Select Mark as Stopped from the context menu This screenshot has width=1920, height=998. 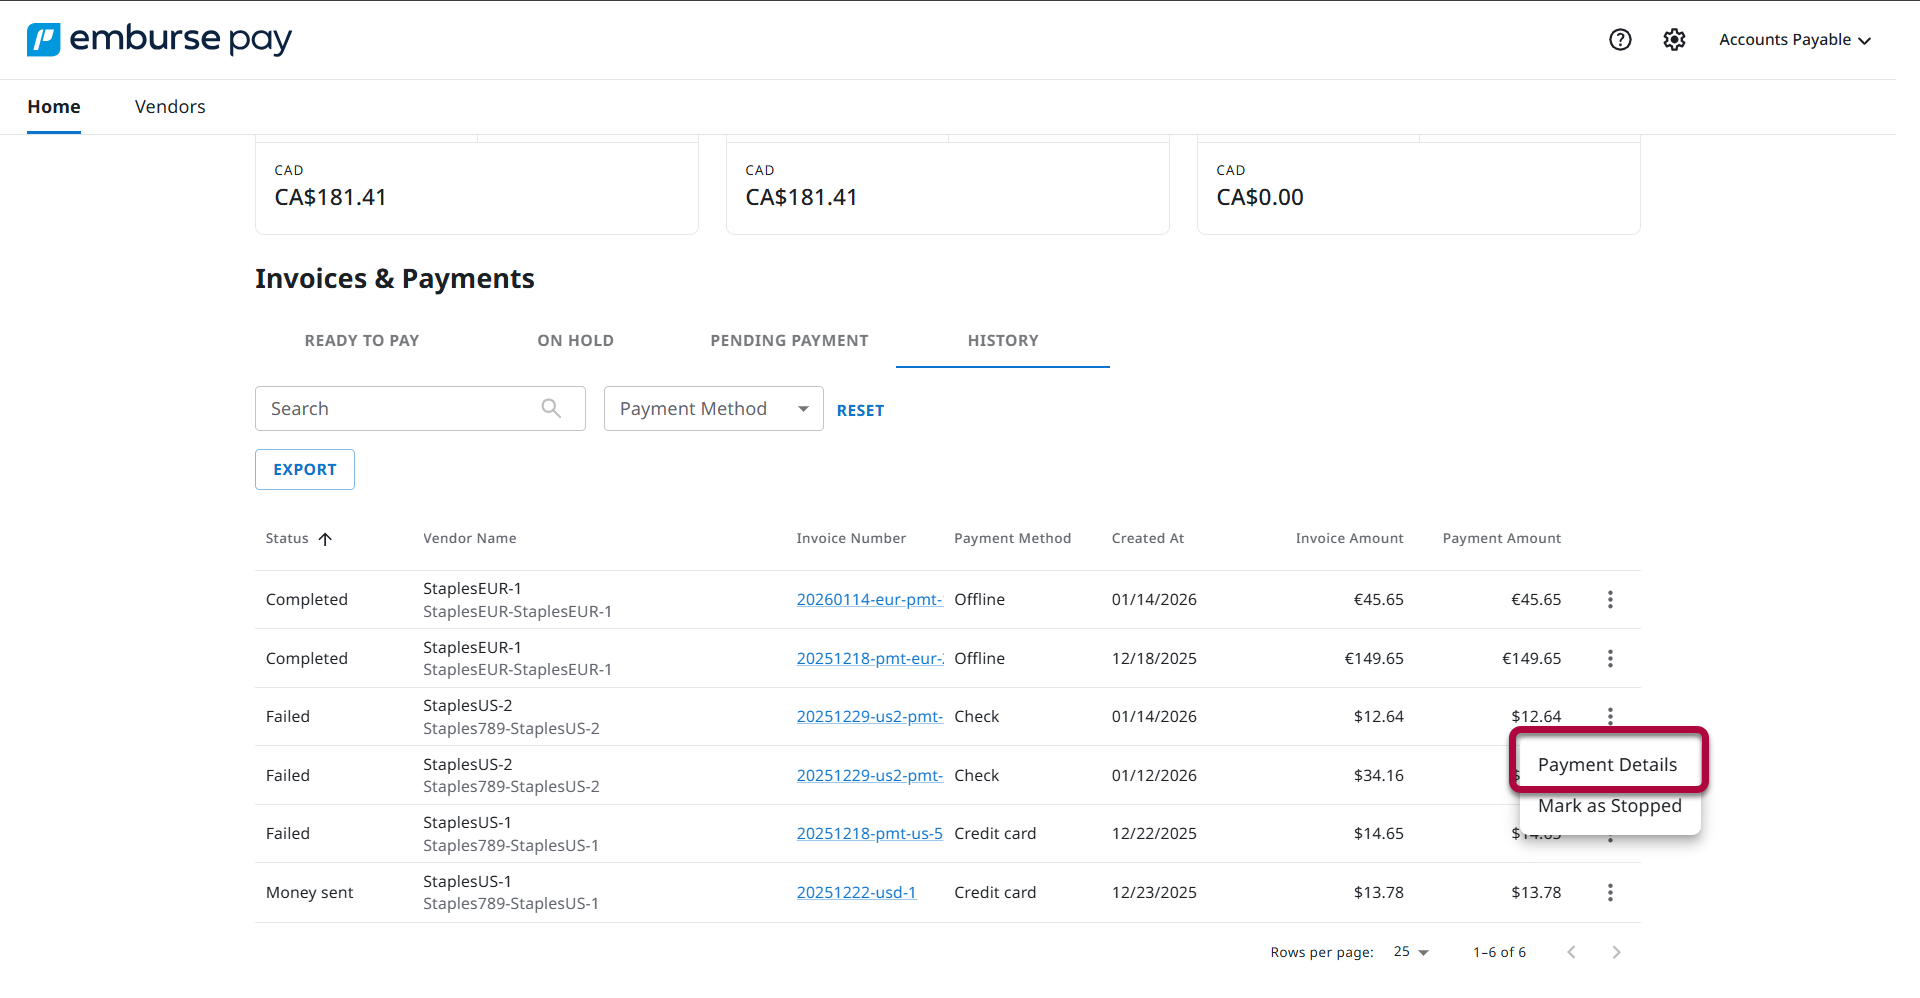click(1610, 806)
